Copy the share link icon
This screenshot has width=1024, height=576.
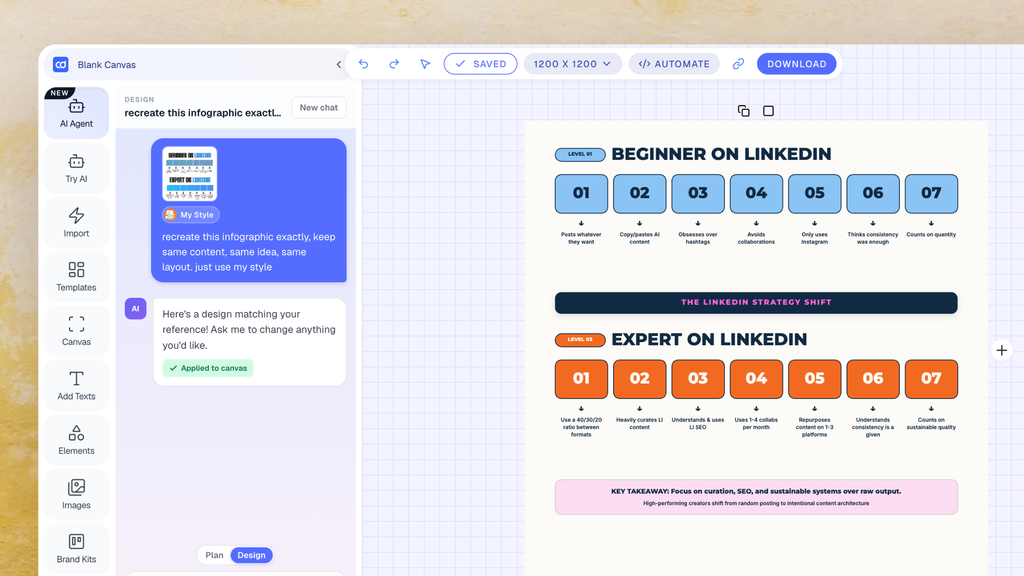(x=738, y=64)
